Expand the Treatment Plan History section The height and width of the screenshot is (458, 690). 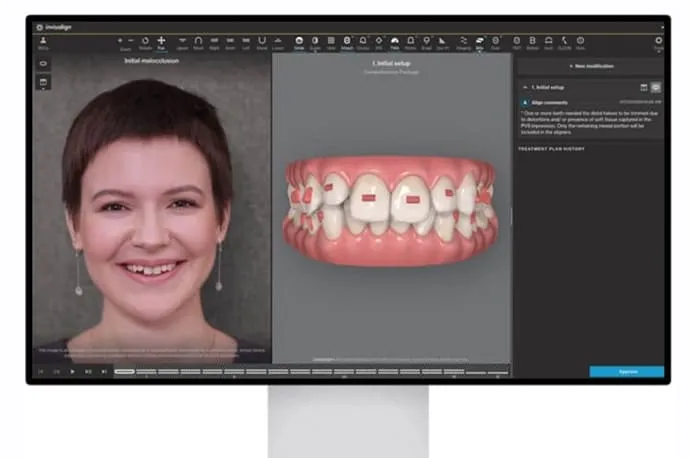coord(551,149)
